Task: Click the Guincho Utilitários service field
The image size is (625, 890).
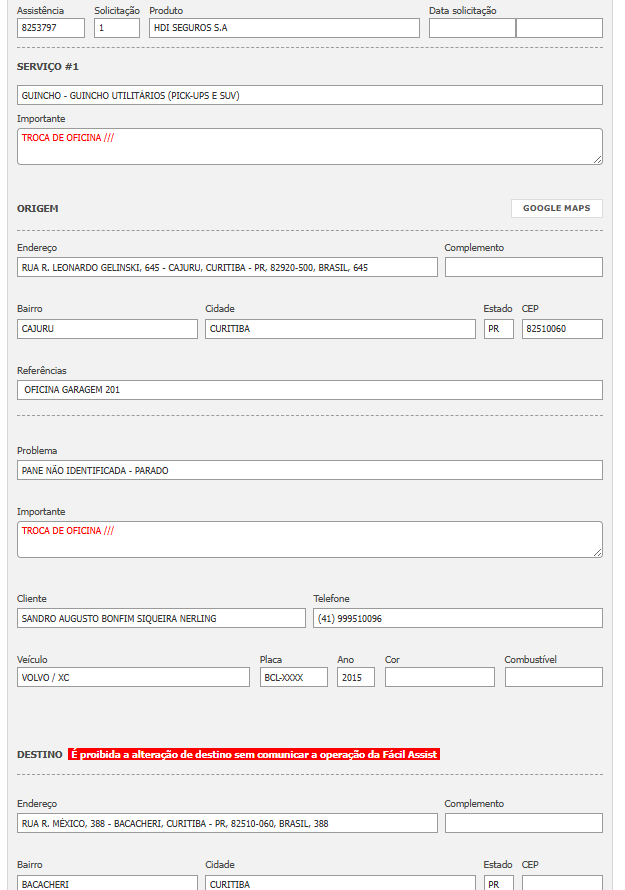Action: [310, 95]
